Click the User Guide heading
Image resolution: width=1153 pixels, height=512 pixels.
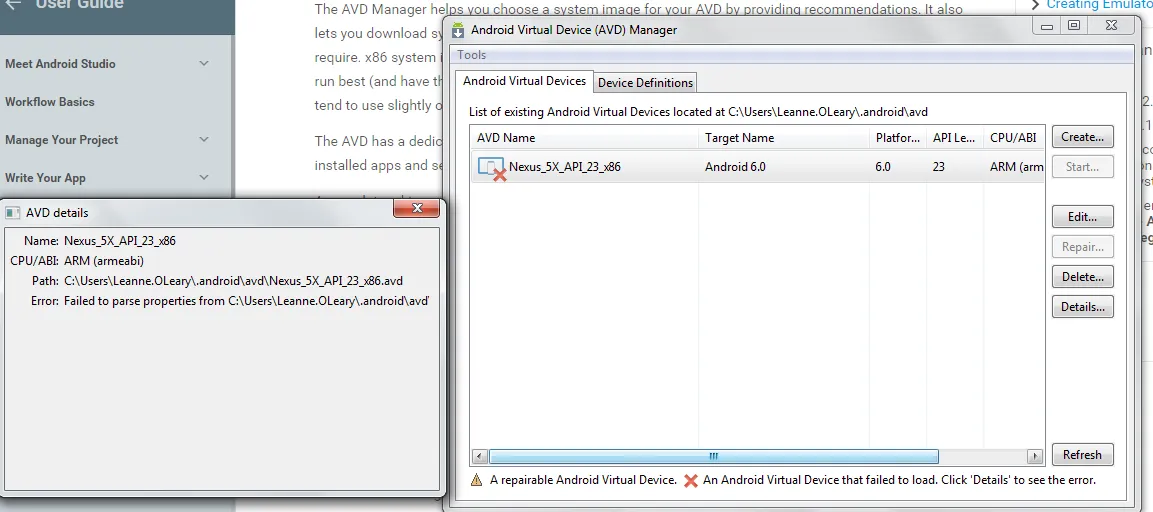(x=79, y=5)
